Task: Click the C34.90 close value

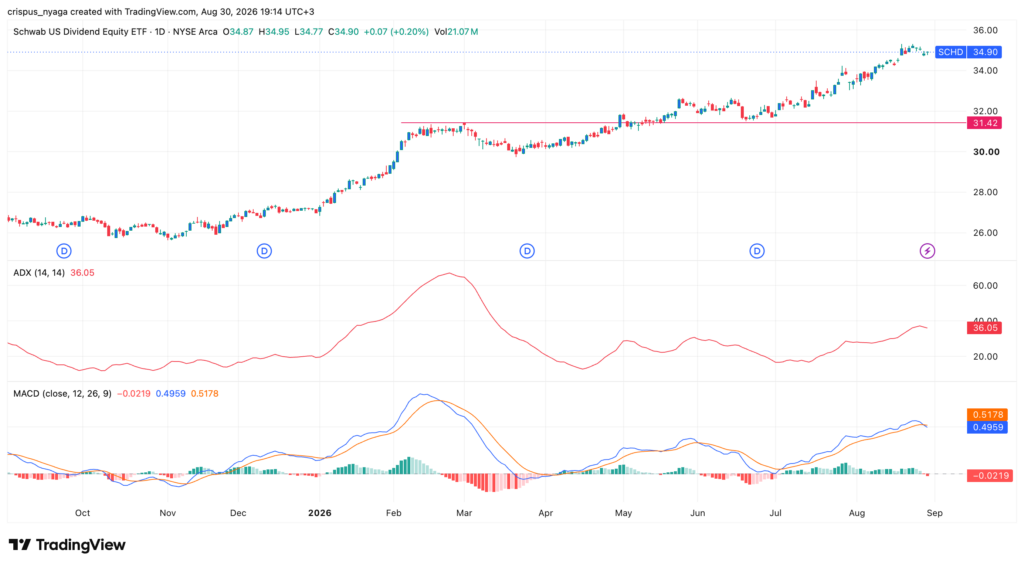Action: pyautogui.click(x=343, y=31)
